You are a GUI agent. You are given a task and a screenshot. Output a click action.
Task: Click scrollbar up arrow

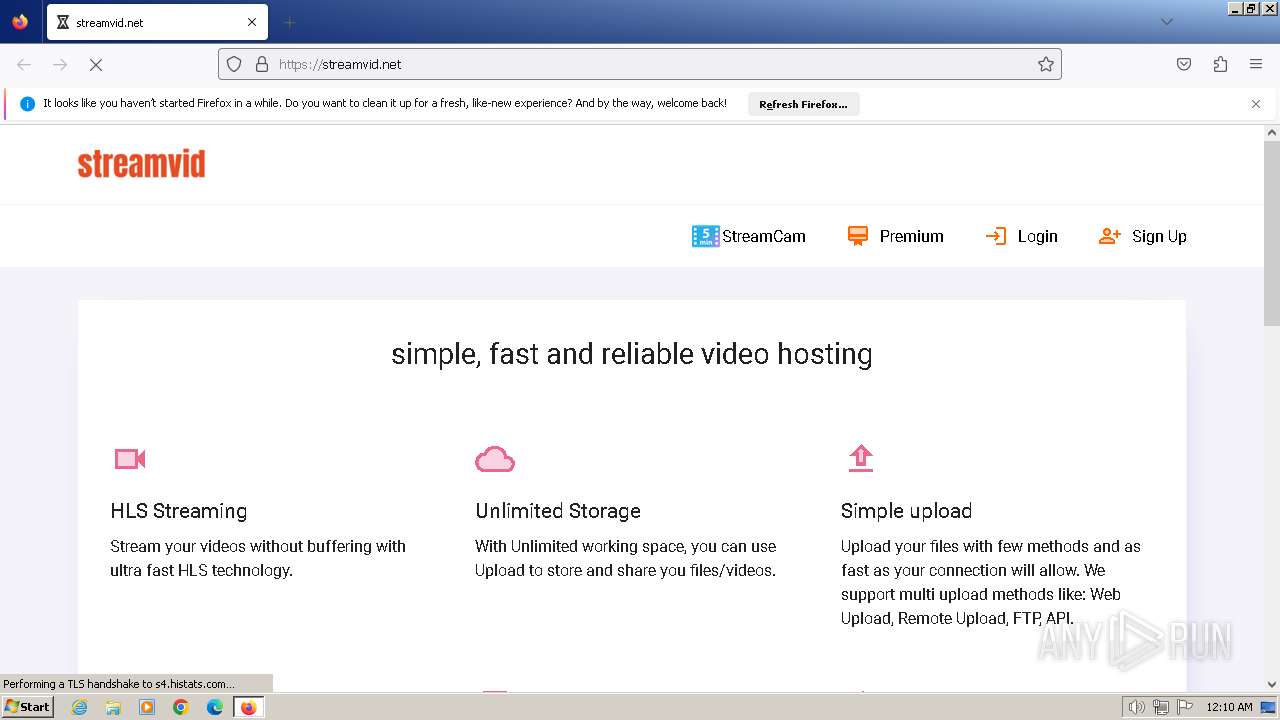pos(1272,132)
